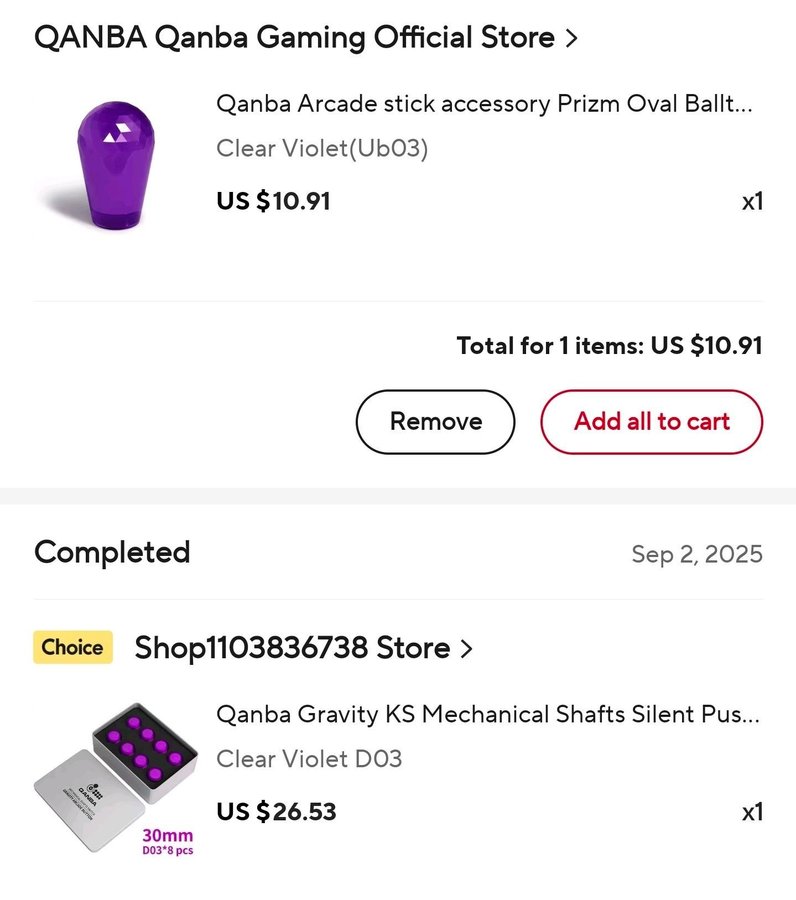796x900 pixels.
Task: Tap the Sep 2, 2025 order date
Action: (x=696, y=554)
